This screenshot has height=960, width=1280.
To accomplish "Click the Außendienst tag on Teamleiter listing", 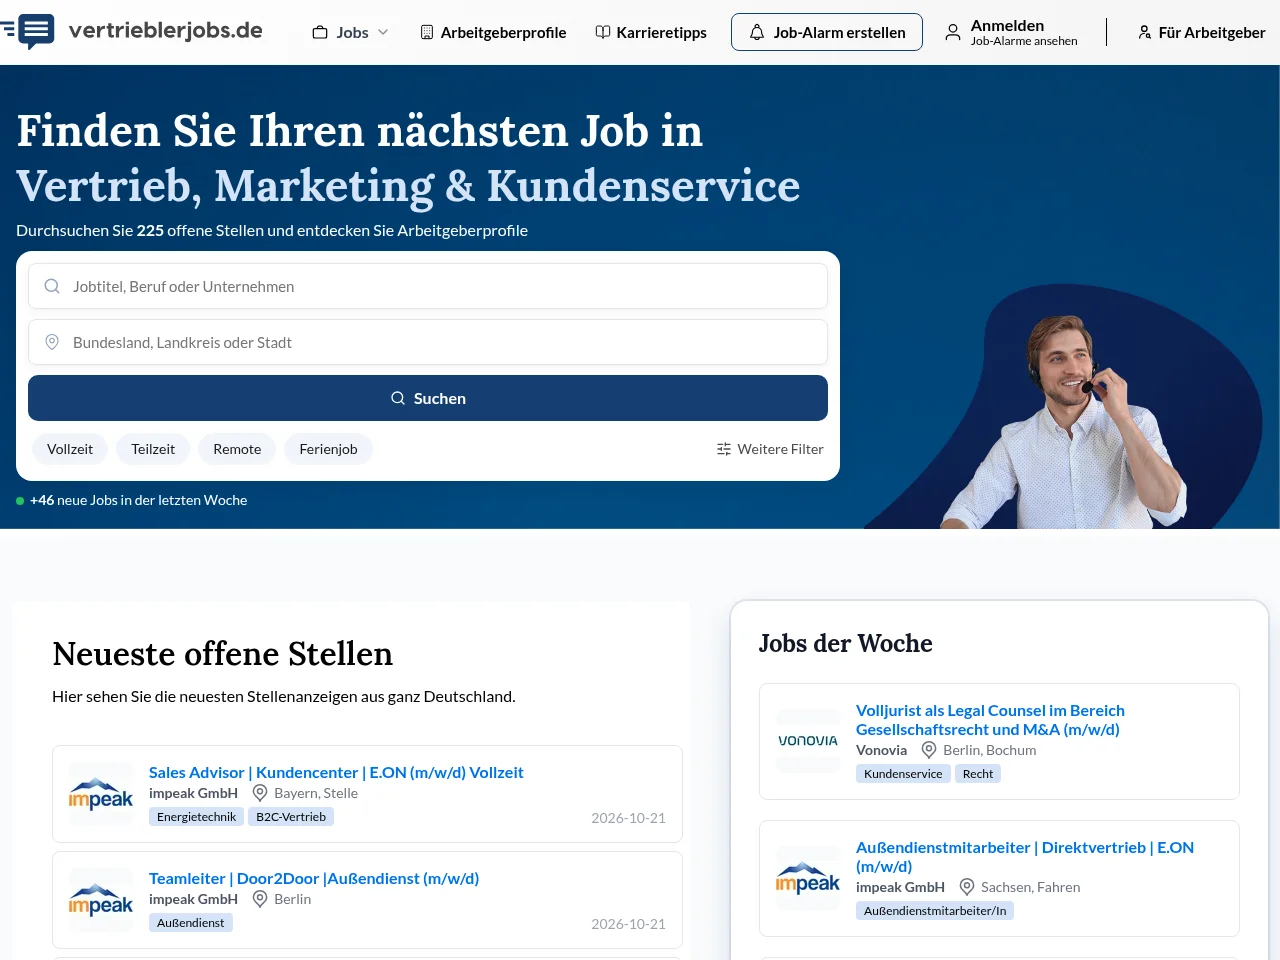I will pos(190,923).
